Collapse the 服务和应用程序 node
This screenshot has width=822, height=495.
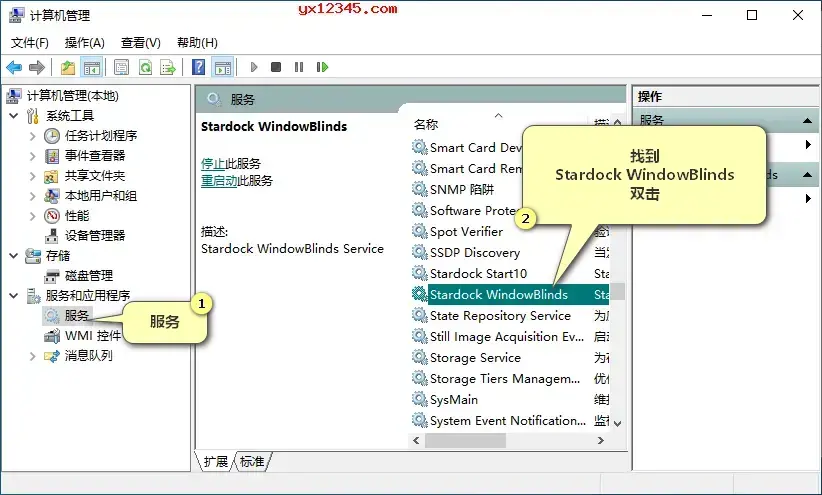point(14,295)
